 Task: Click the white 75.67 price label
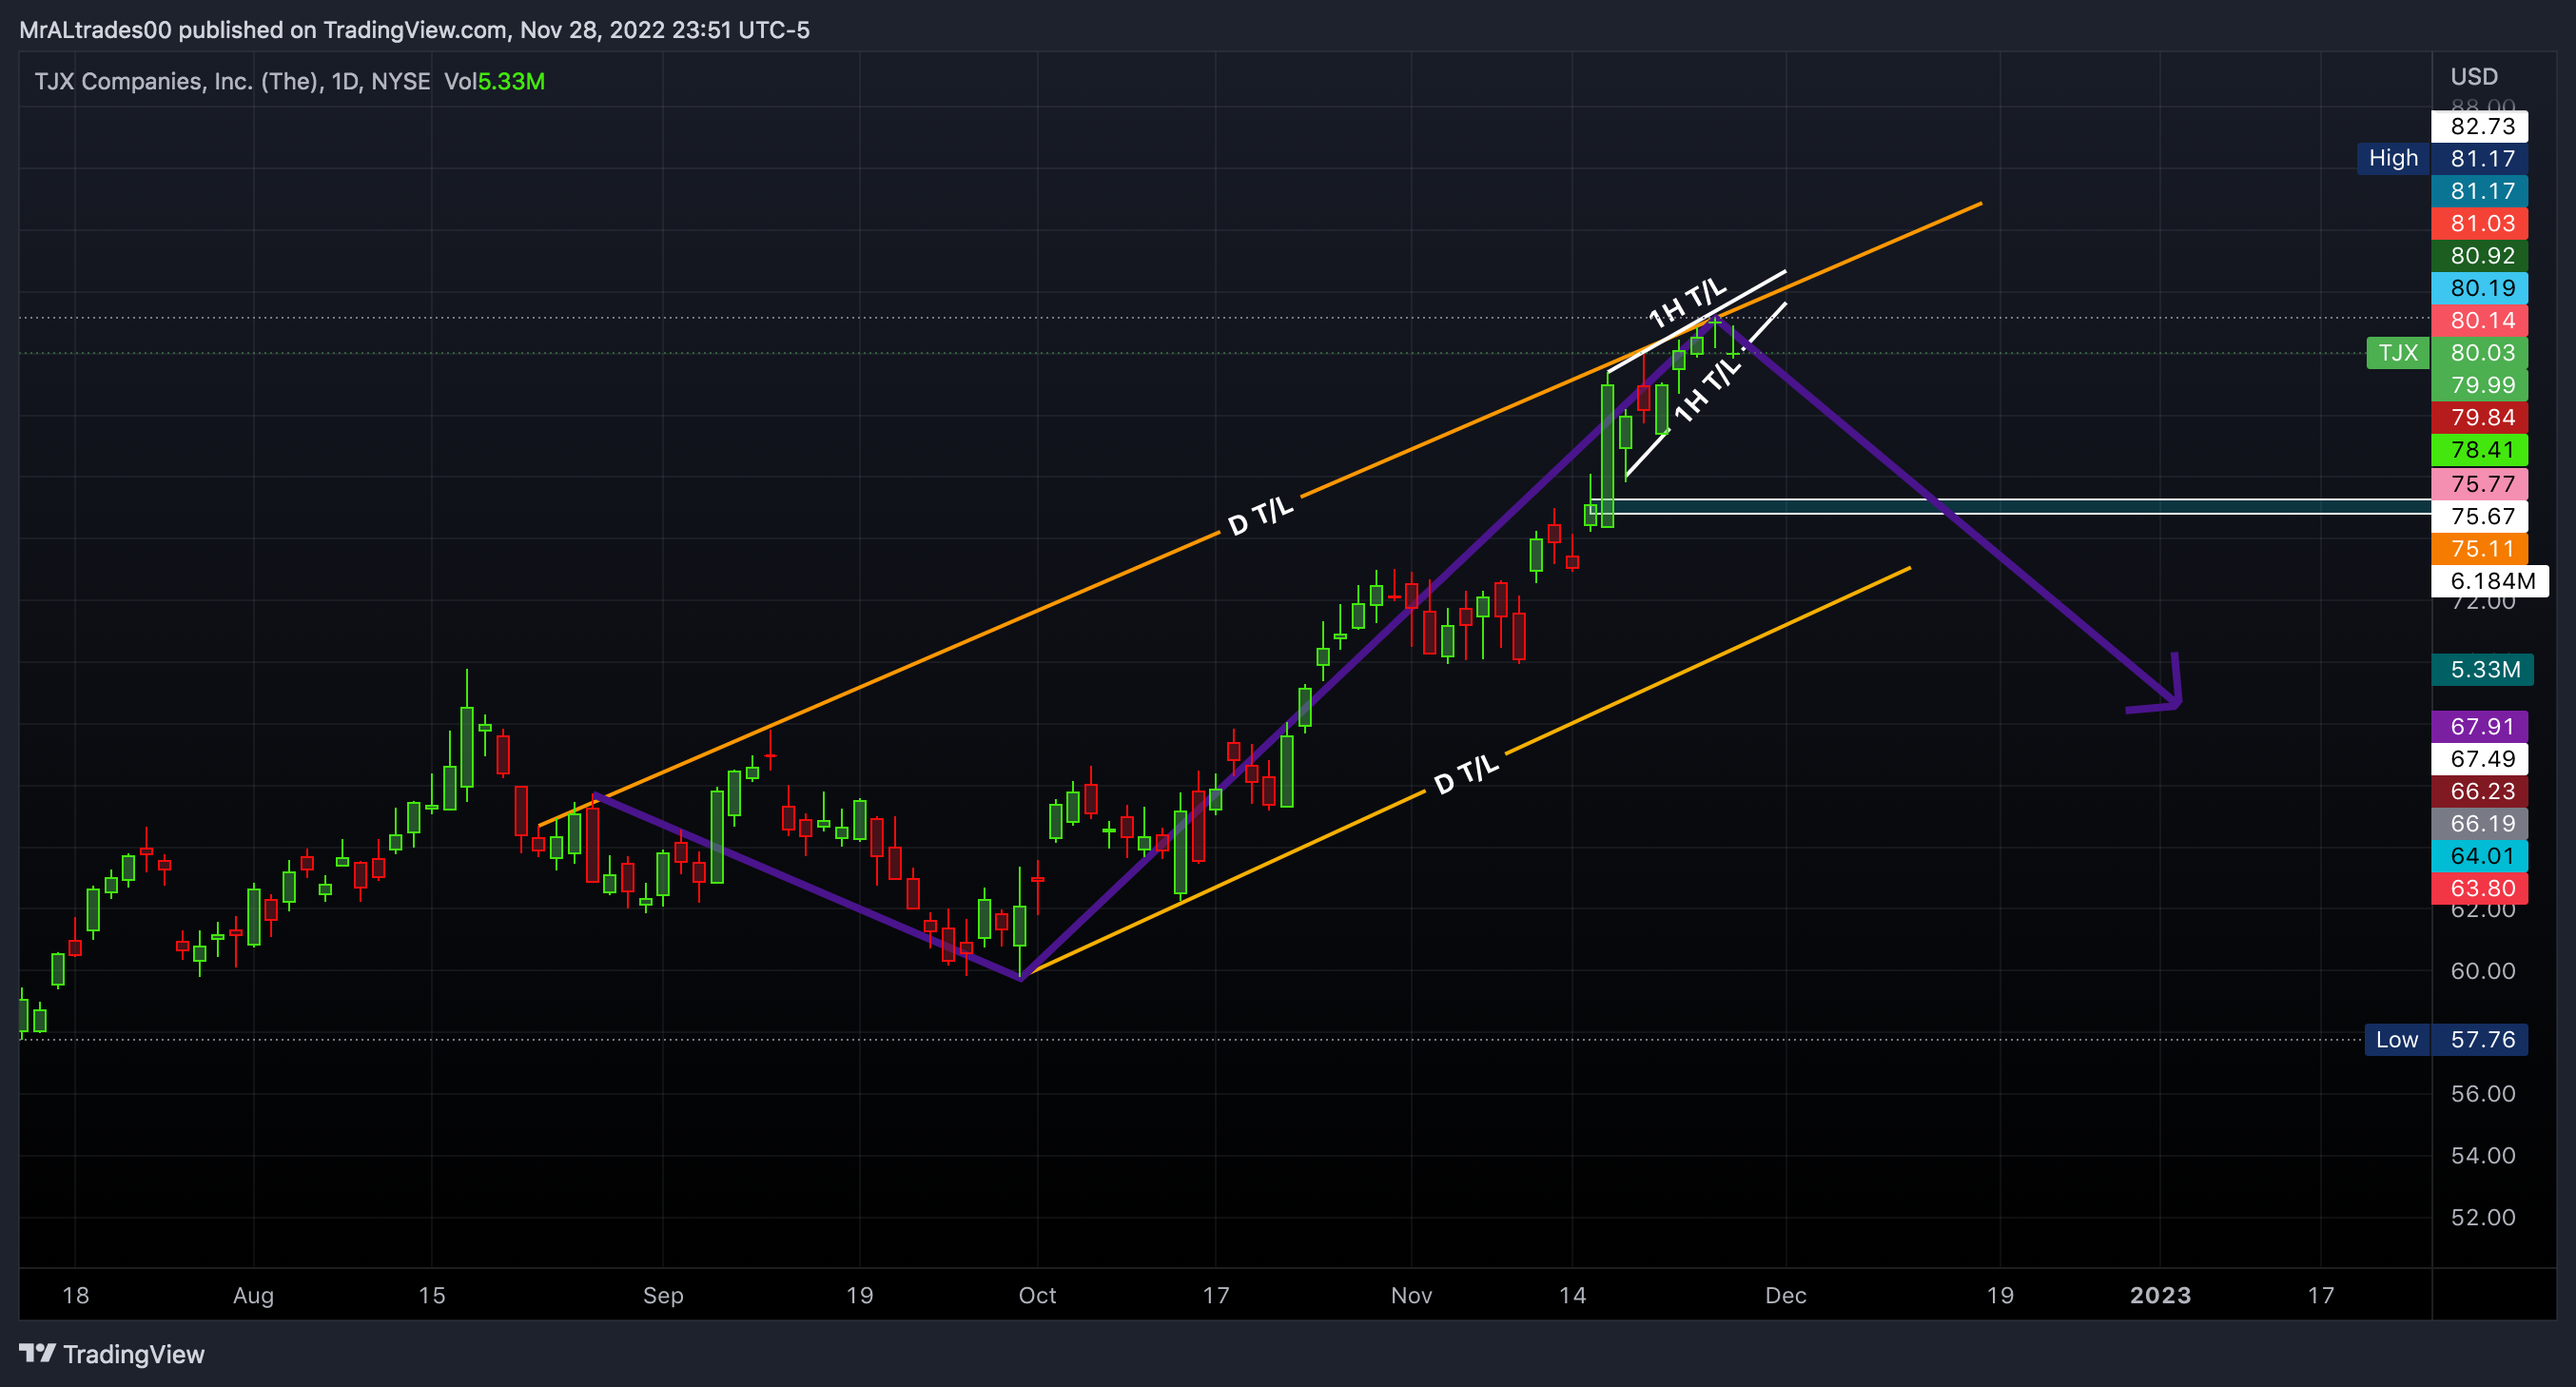[x=2481, y=516]
